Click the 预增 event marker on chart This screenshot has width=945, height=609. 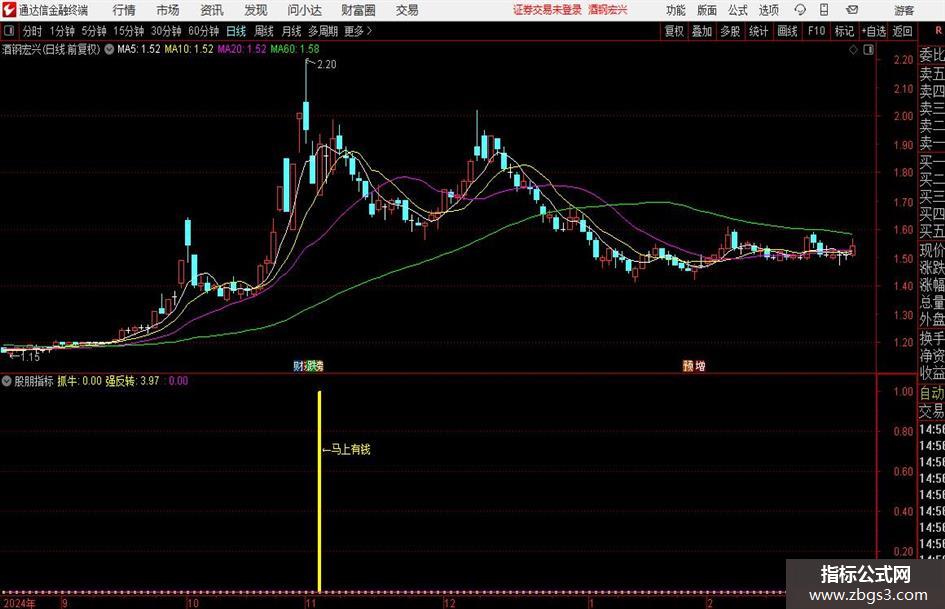pos(694,365)
